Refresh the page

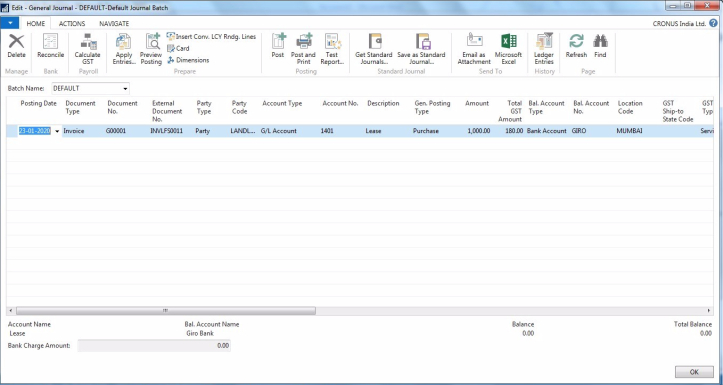[x=576, y=46]
